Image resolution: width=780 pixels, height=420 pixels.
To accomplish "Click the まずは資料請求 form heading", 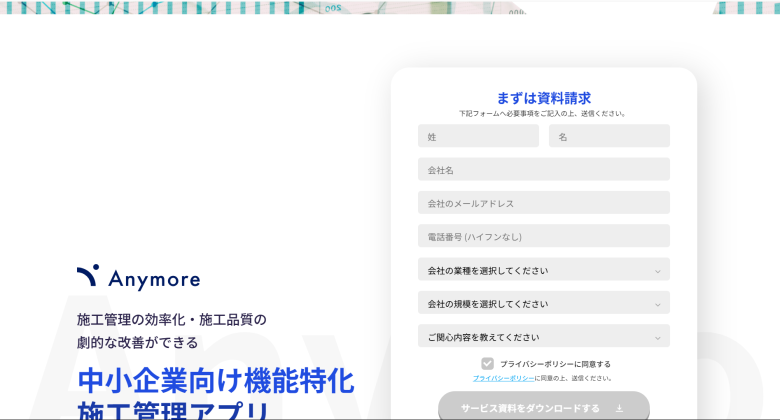I will click(543, 98).
